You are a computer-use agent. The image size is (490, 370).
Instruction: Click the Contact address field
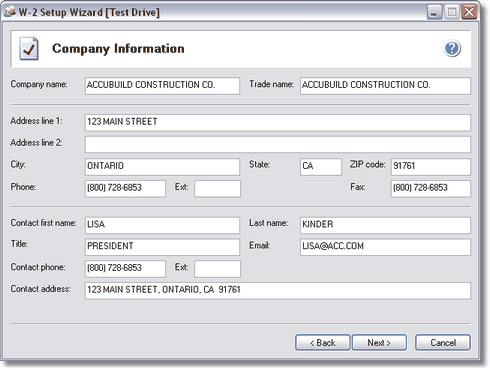278,291
